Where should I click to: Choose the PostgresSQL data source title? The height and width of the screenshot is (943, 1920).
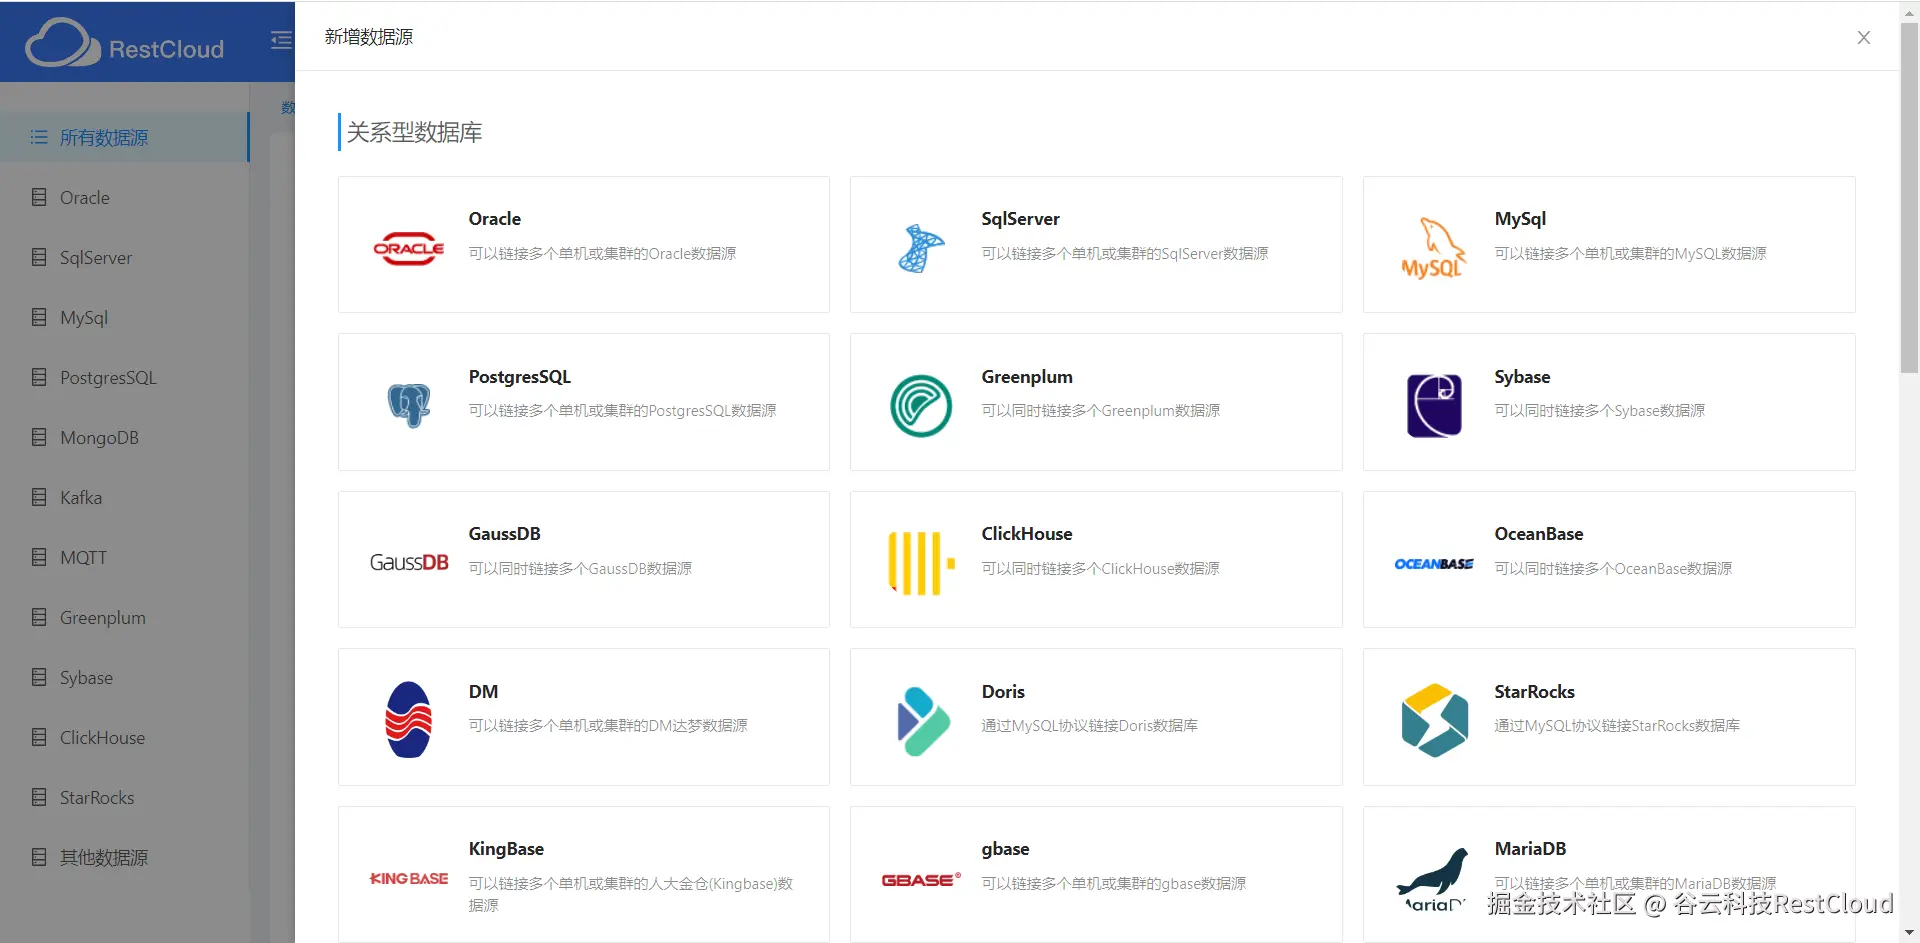[x=520, y=377]
